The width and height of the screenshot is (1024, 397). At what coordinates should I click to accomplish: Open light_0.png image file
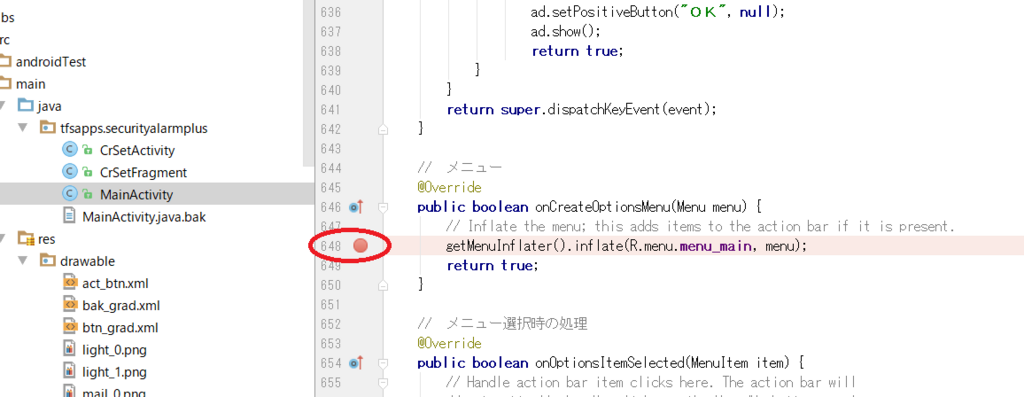(114, 350)
